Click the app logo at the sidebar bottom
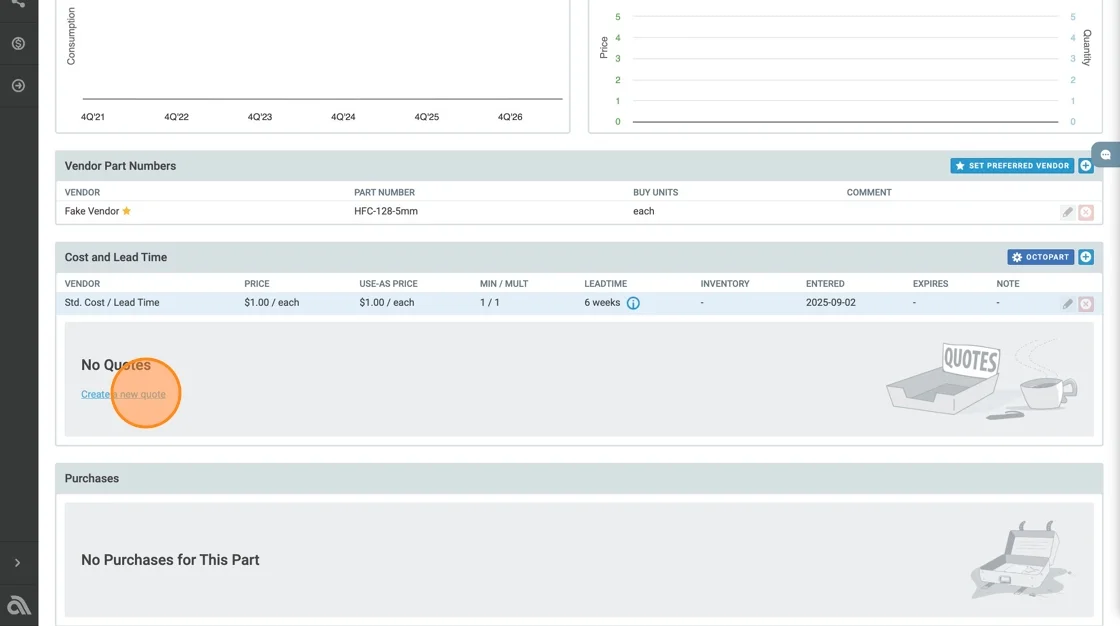 pos(18,605)
